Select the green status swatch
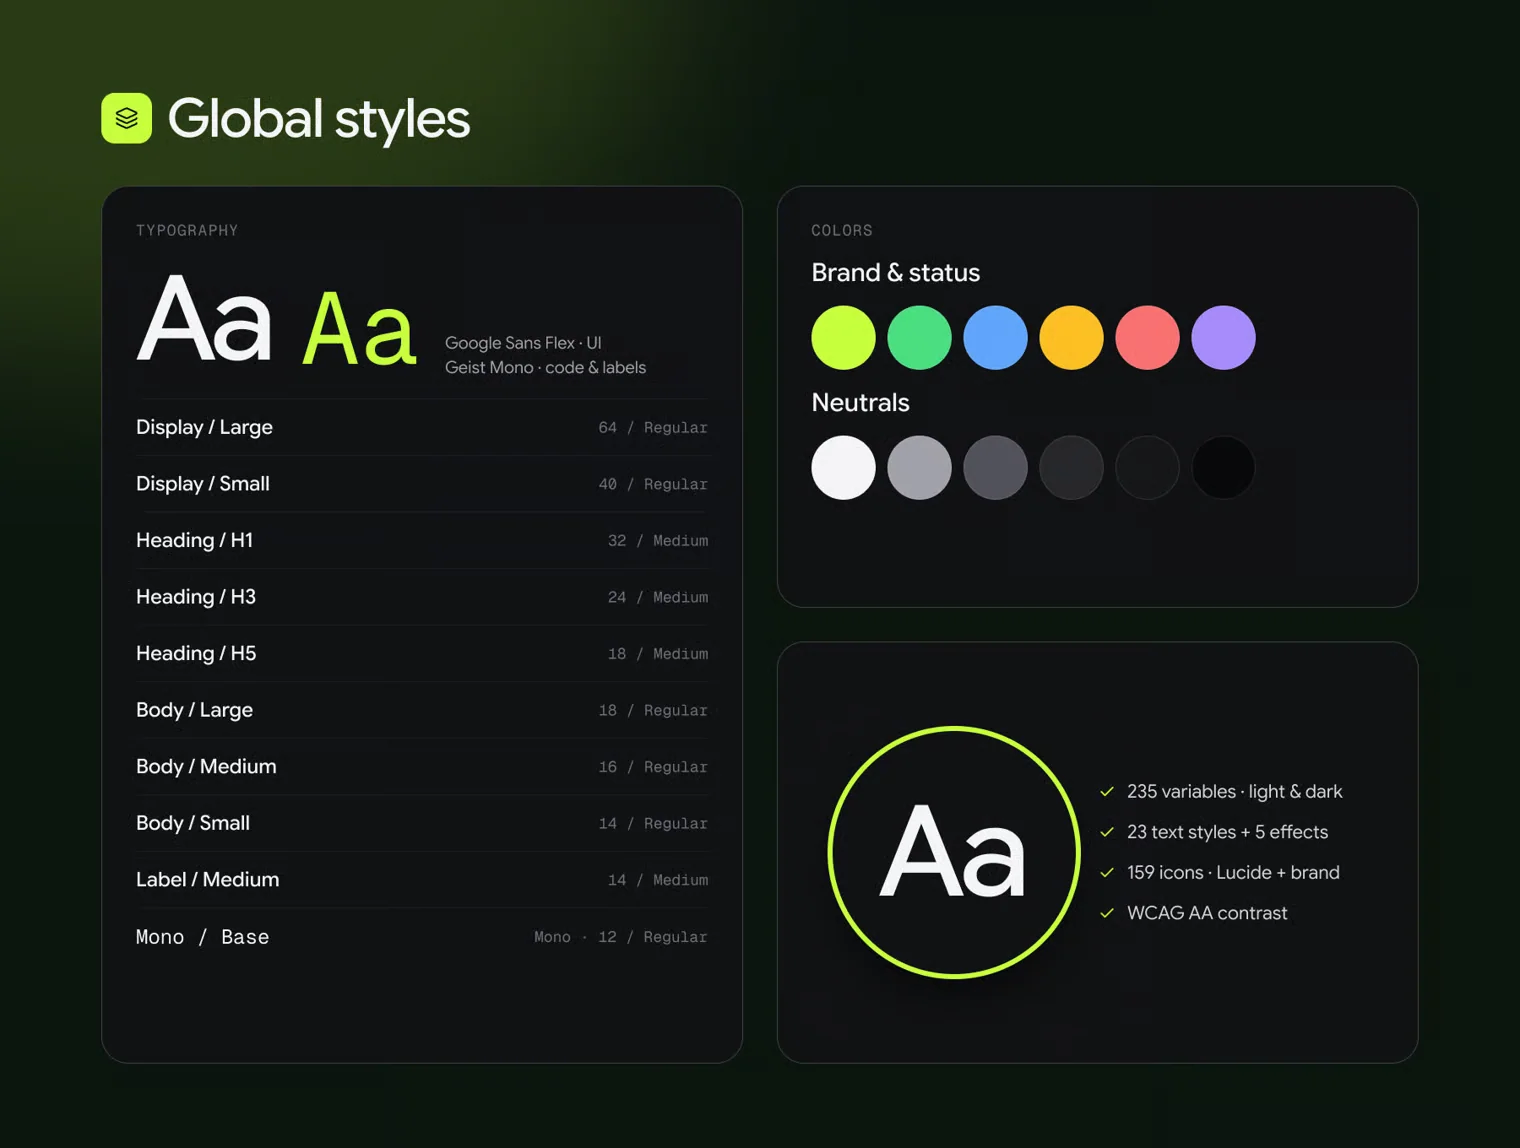Image resolution: width=1520 pixels, height=1148 pixels. coord(919,338)
